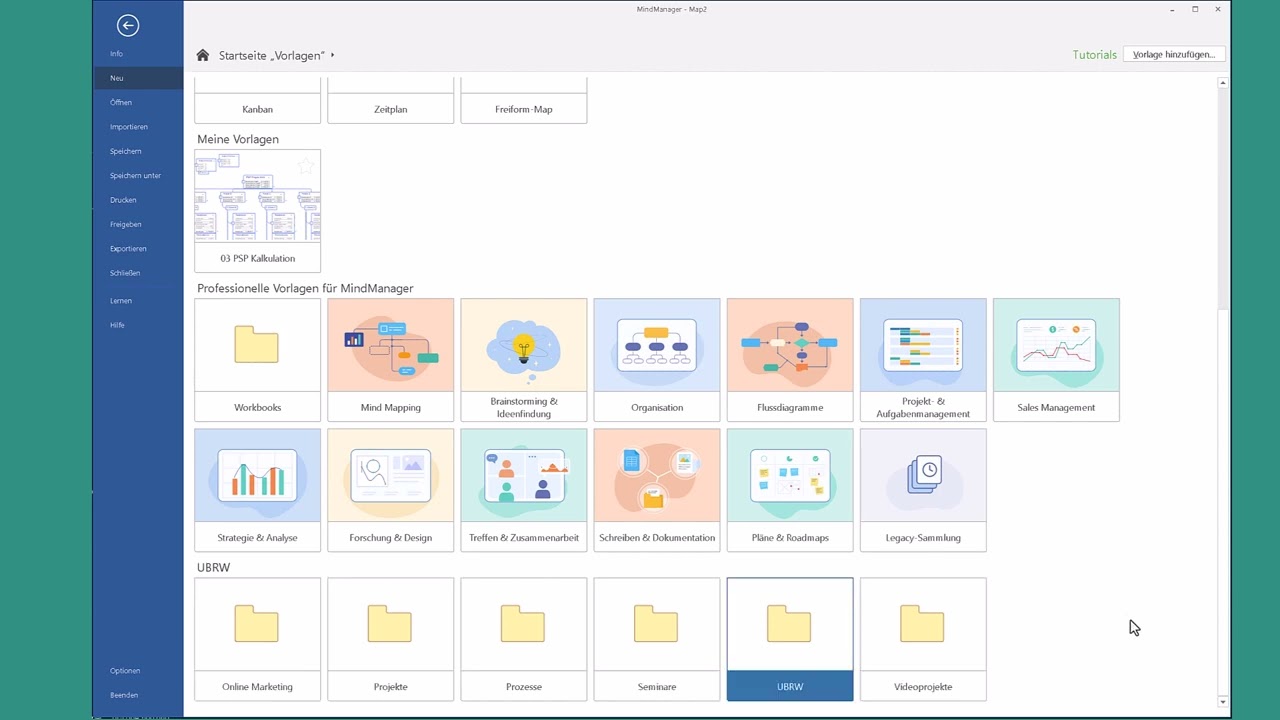Maximize the MindManager window
Image resolution: width=1280 pixels, height=720 pixels.
point(1195,9)
